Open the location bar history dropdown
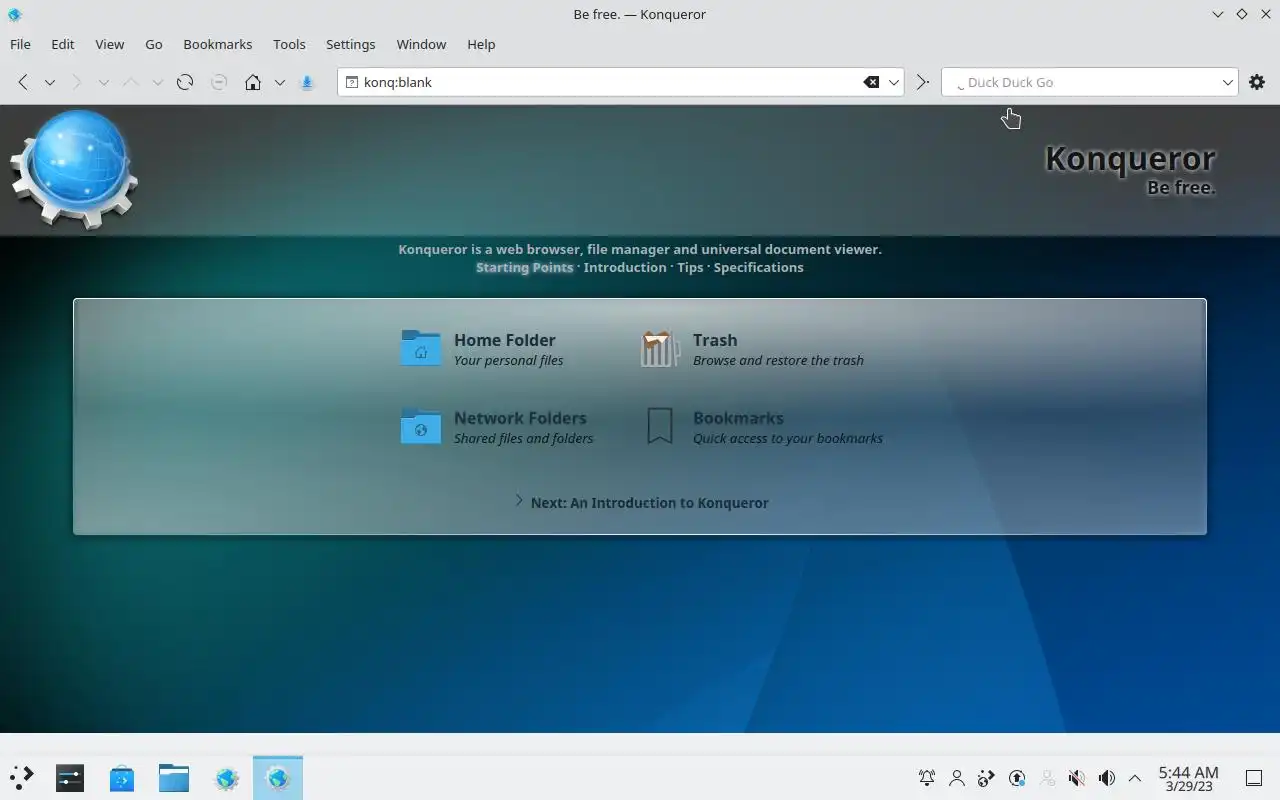Screen dimensions: 1280x800 [894, 82]
